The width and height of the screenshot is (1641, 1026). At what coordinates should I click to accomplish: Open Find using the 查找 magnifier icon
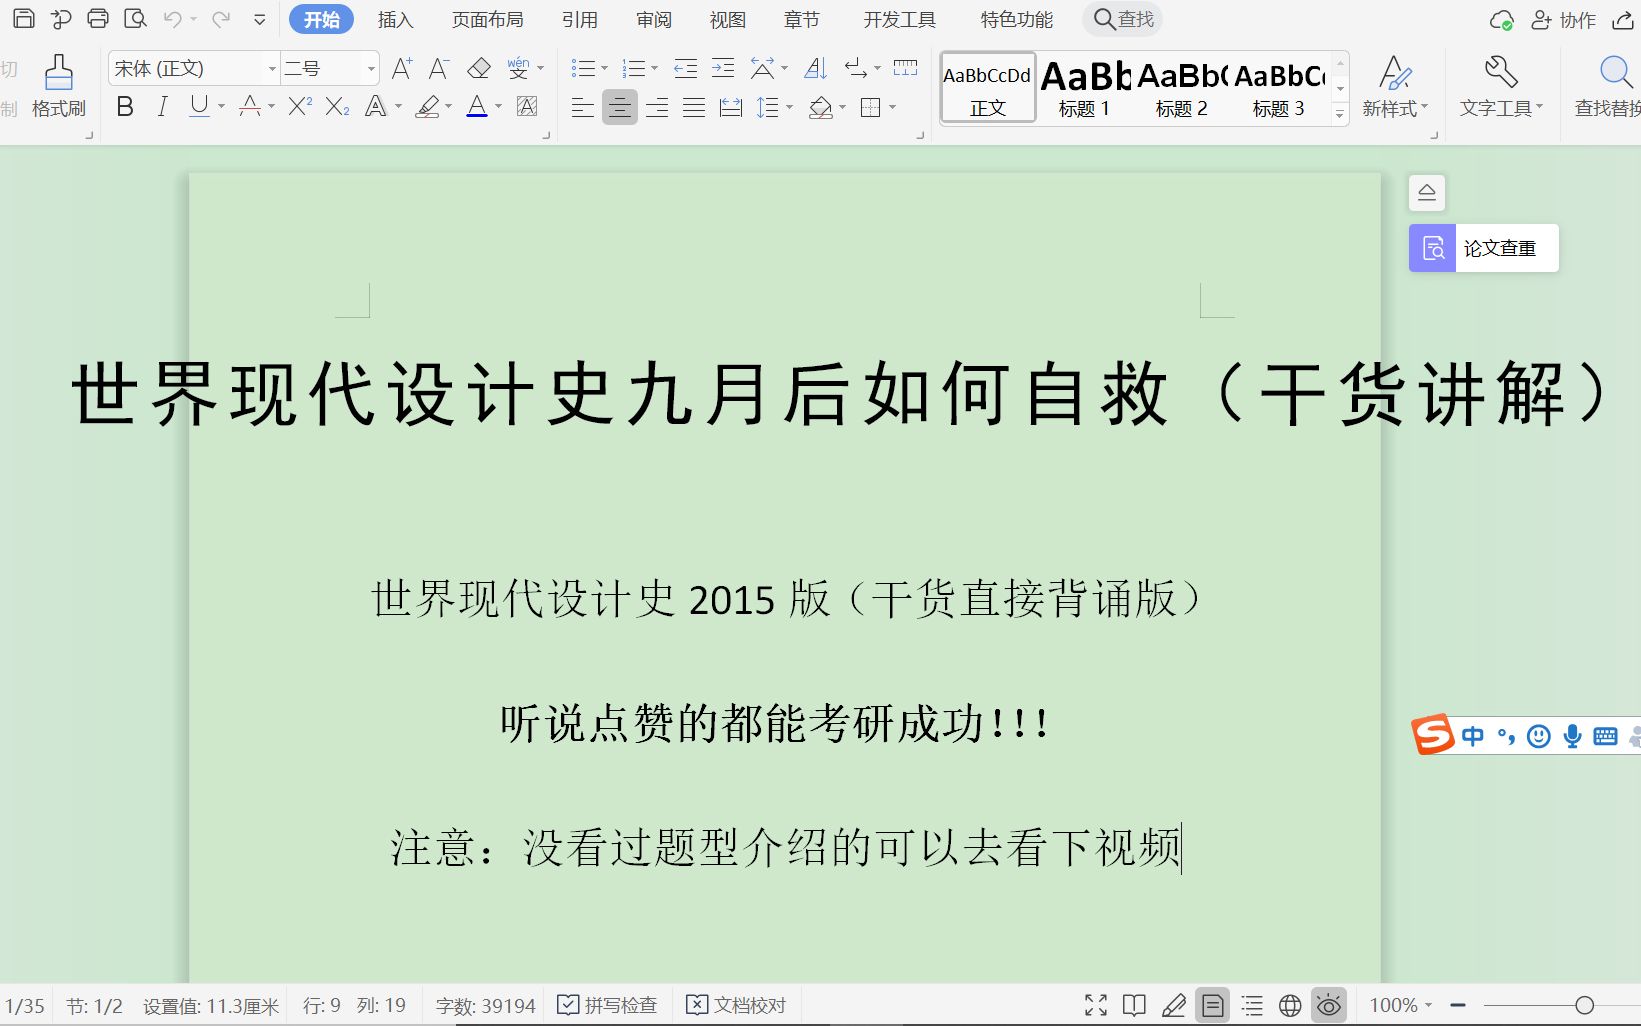(x=1120, y=19)
